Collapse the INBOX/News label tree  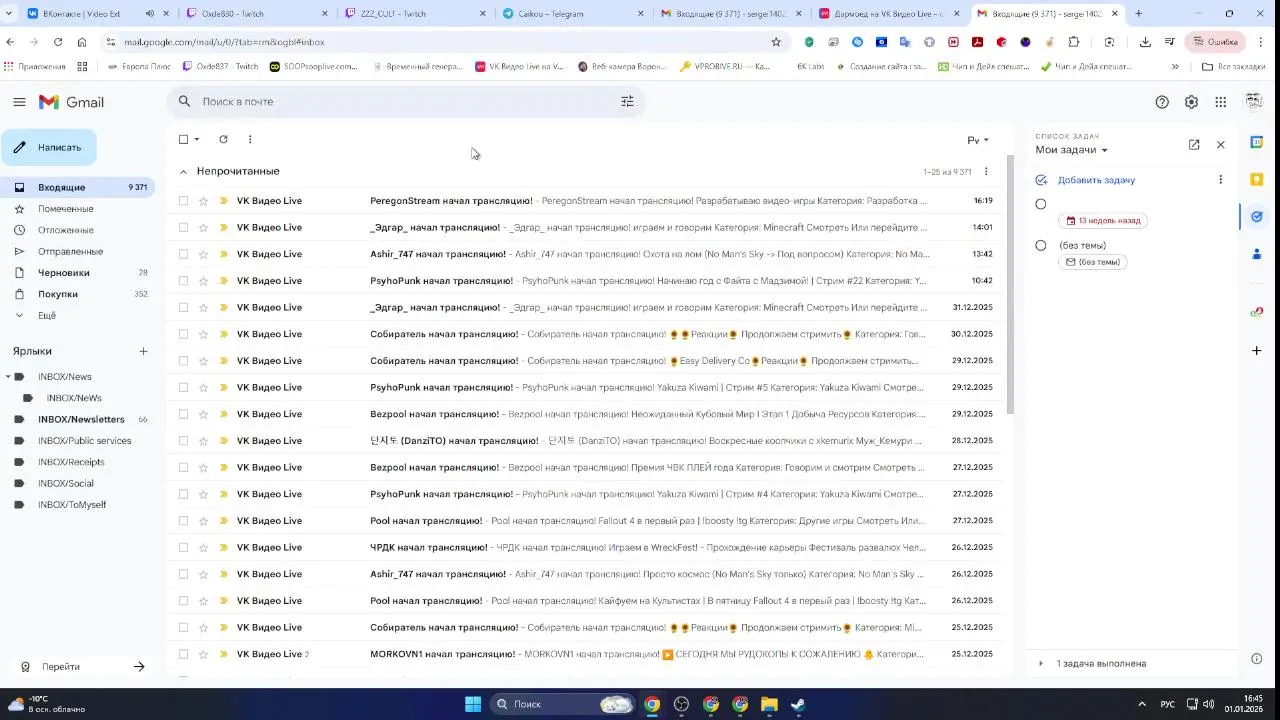(8, 377)
